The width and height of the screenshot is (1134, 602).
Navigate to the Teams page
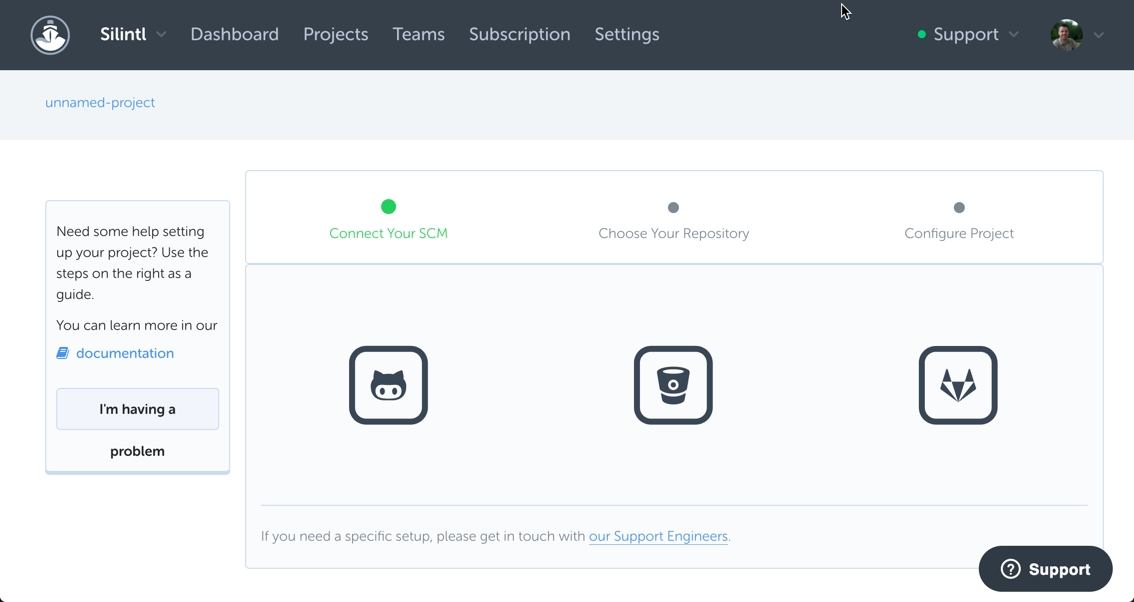coord(418,35)
